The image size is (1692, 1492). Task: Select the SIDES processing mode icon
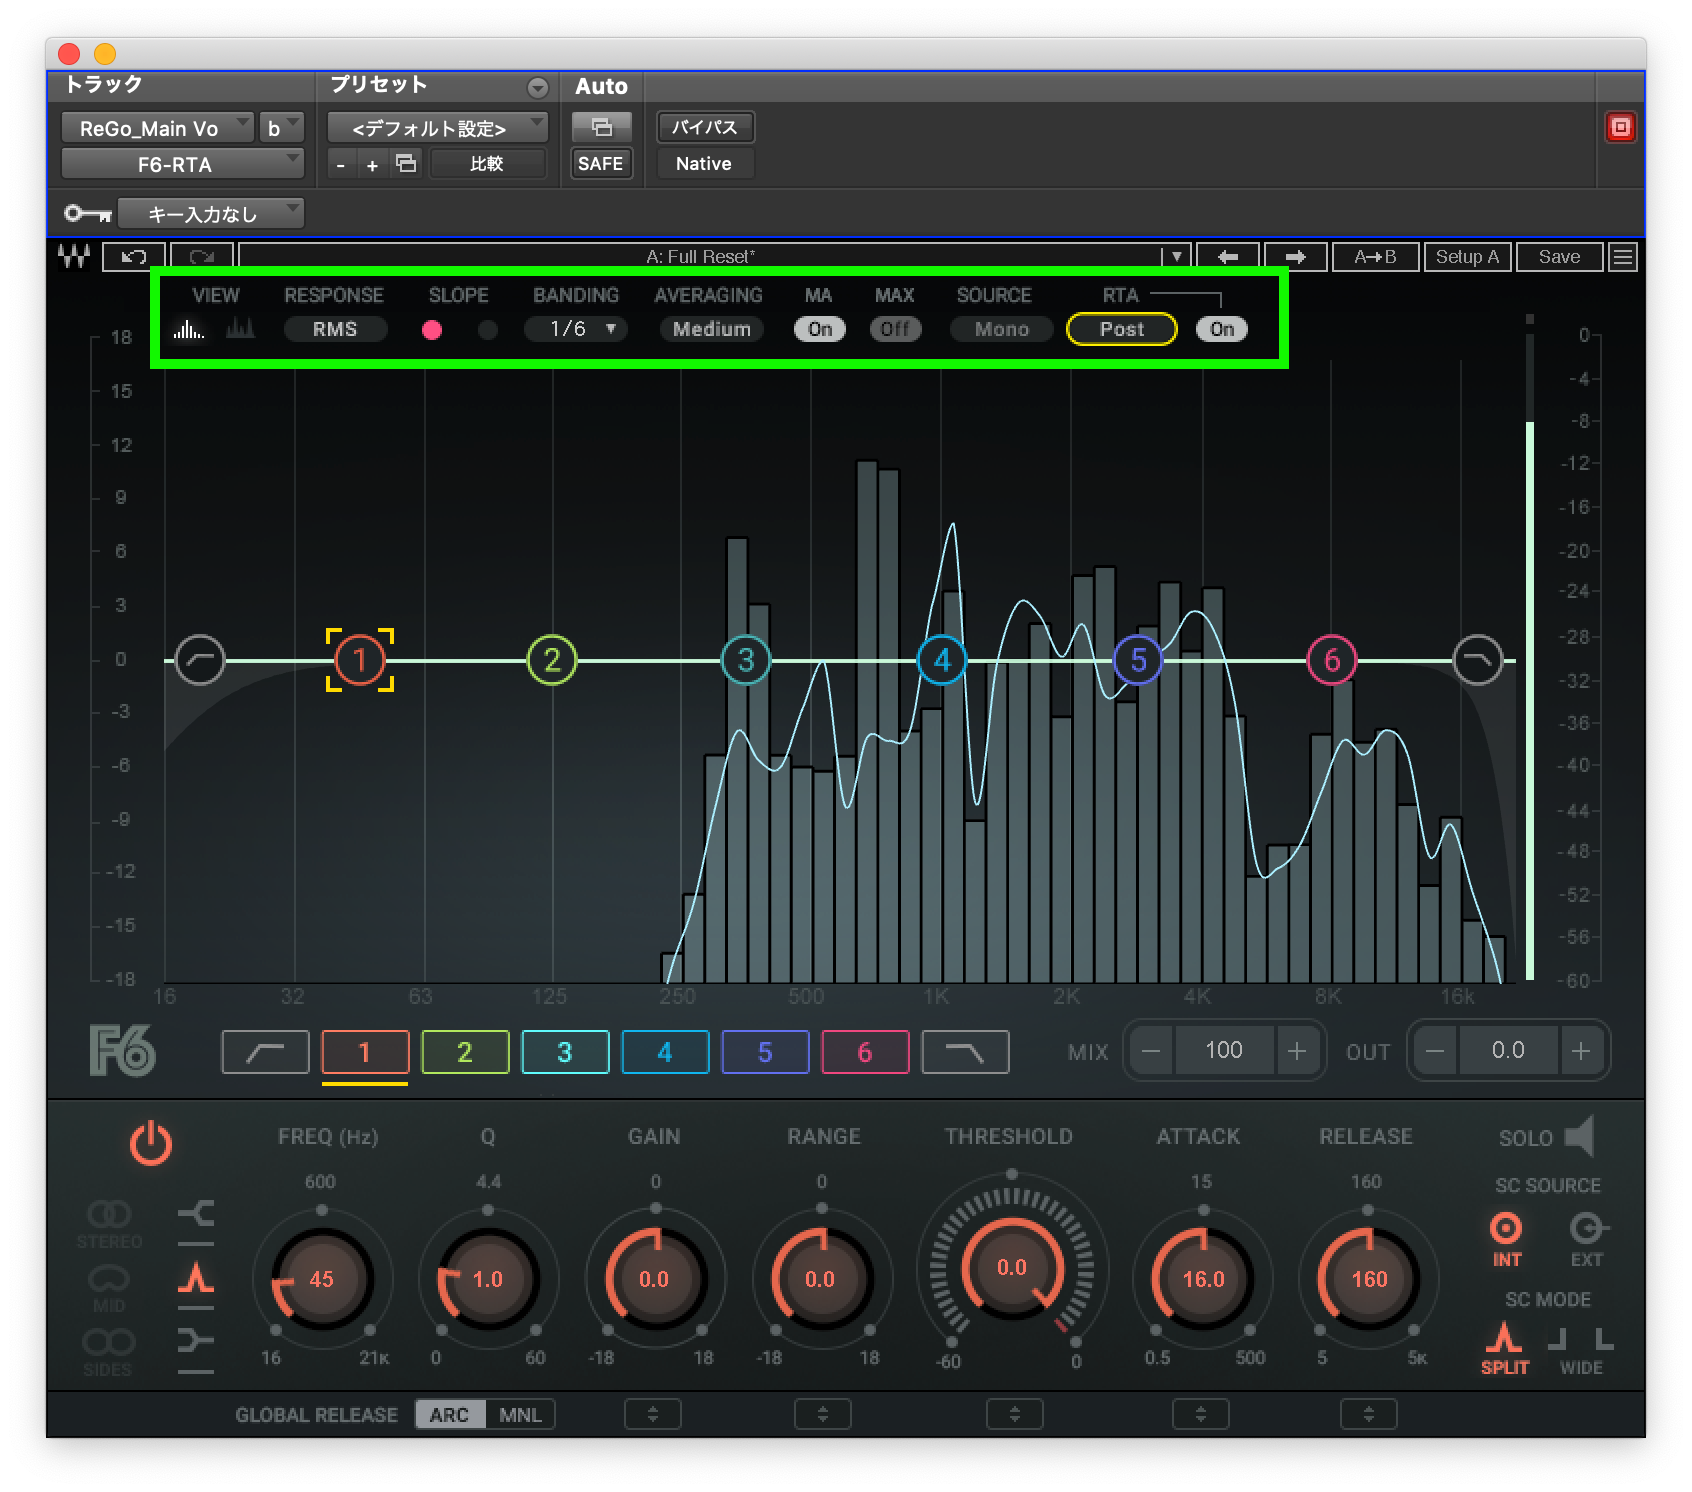click(110, 1342)
